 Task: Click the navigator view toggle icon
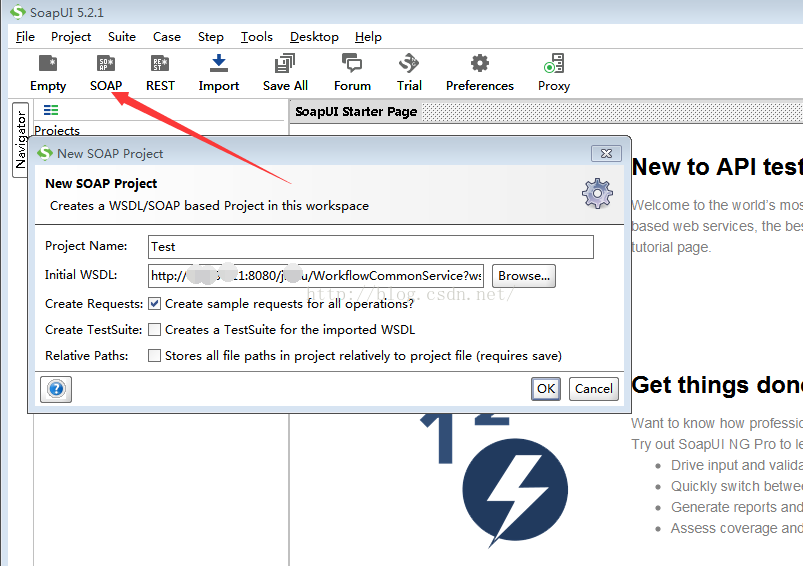point(51,110)
